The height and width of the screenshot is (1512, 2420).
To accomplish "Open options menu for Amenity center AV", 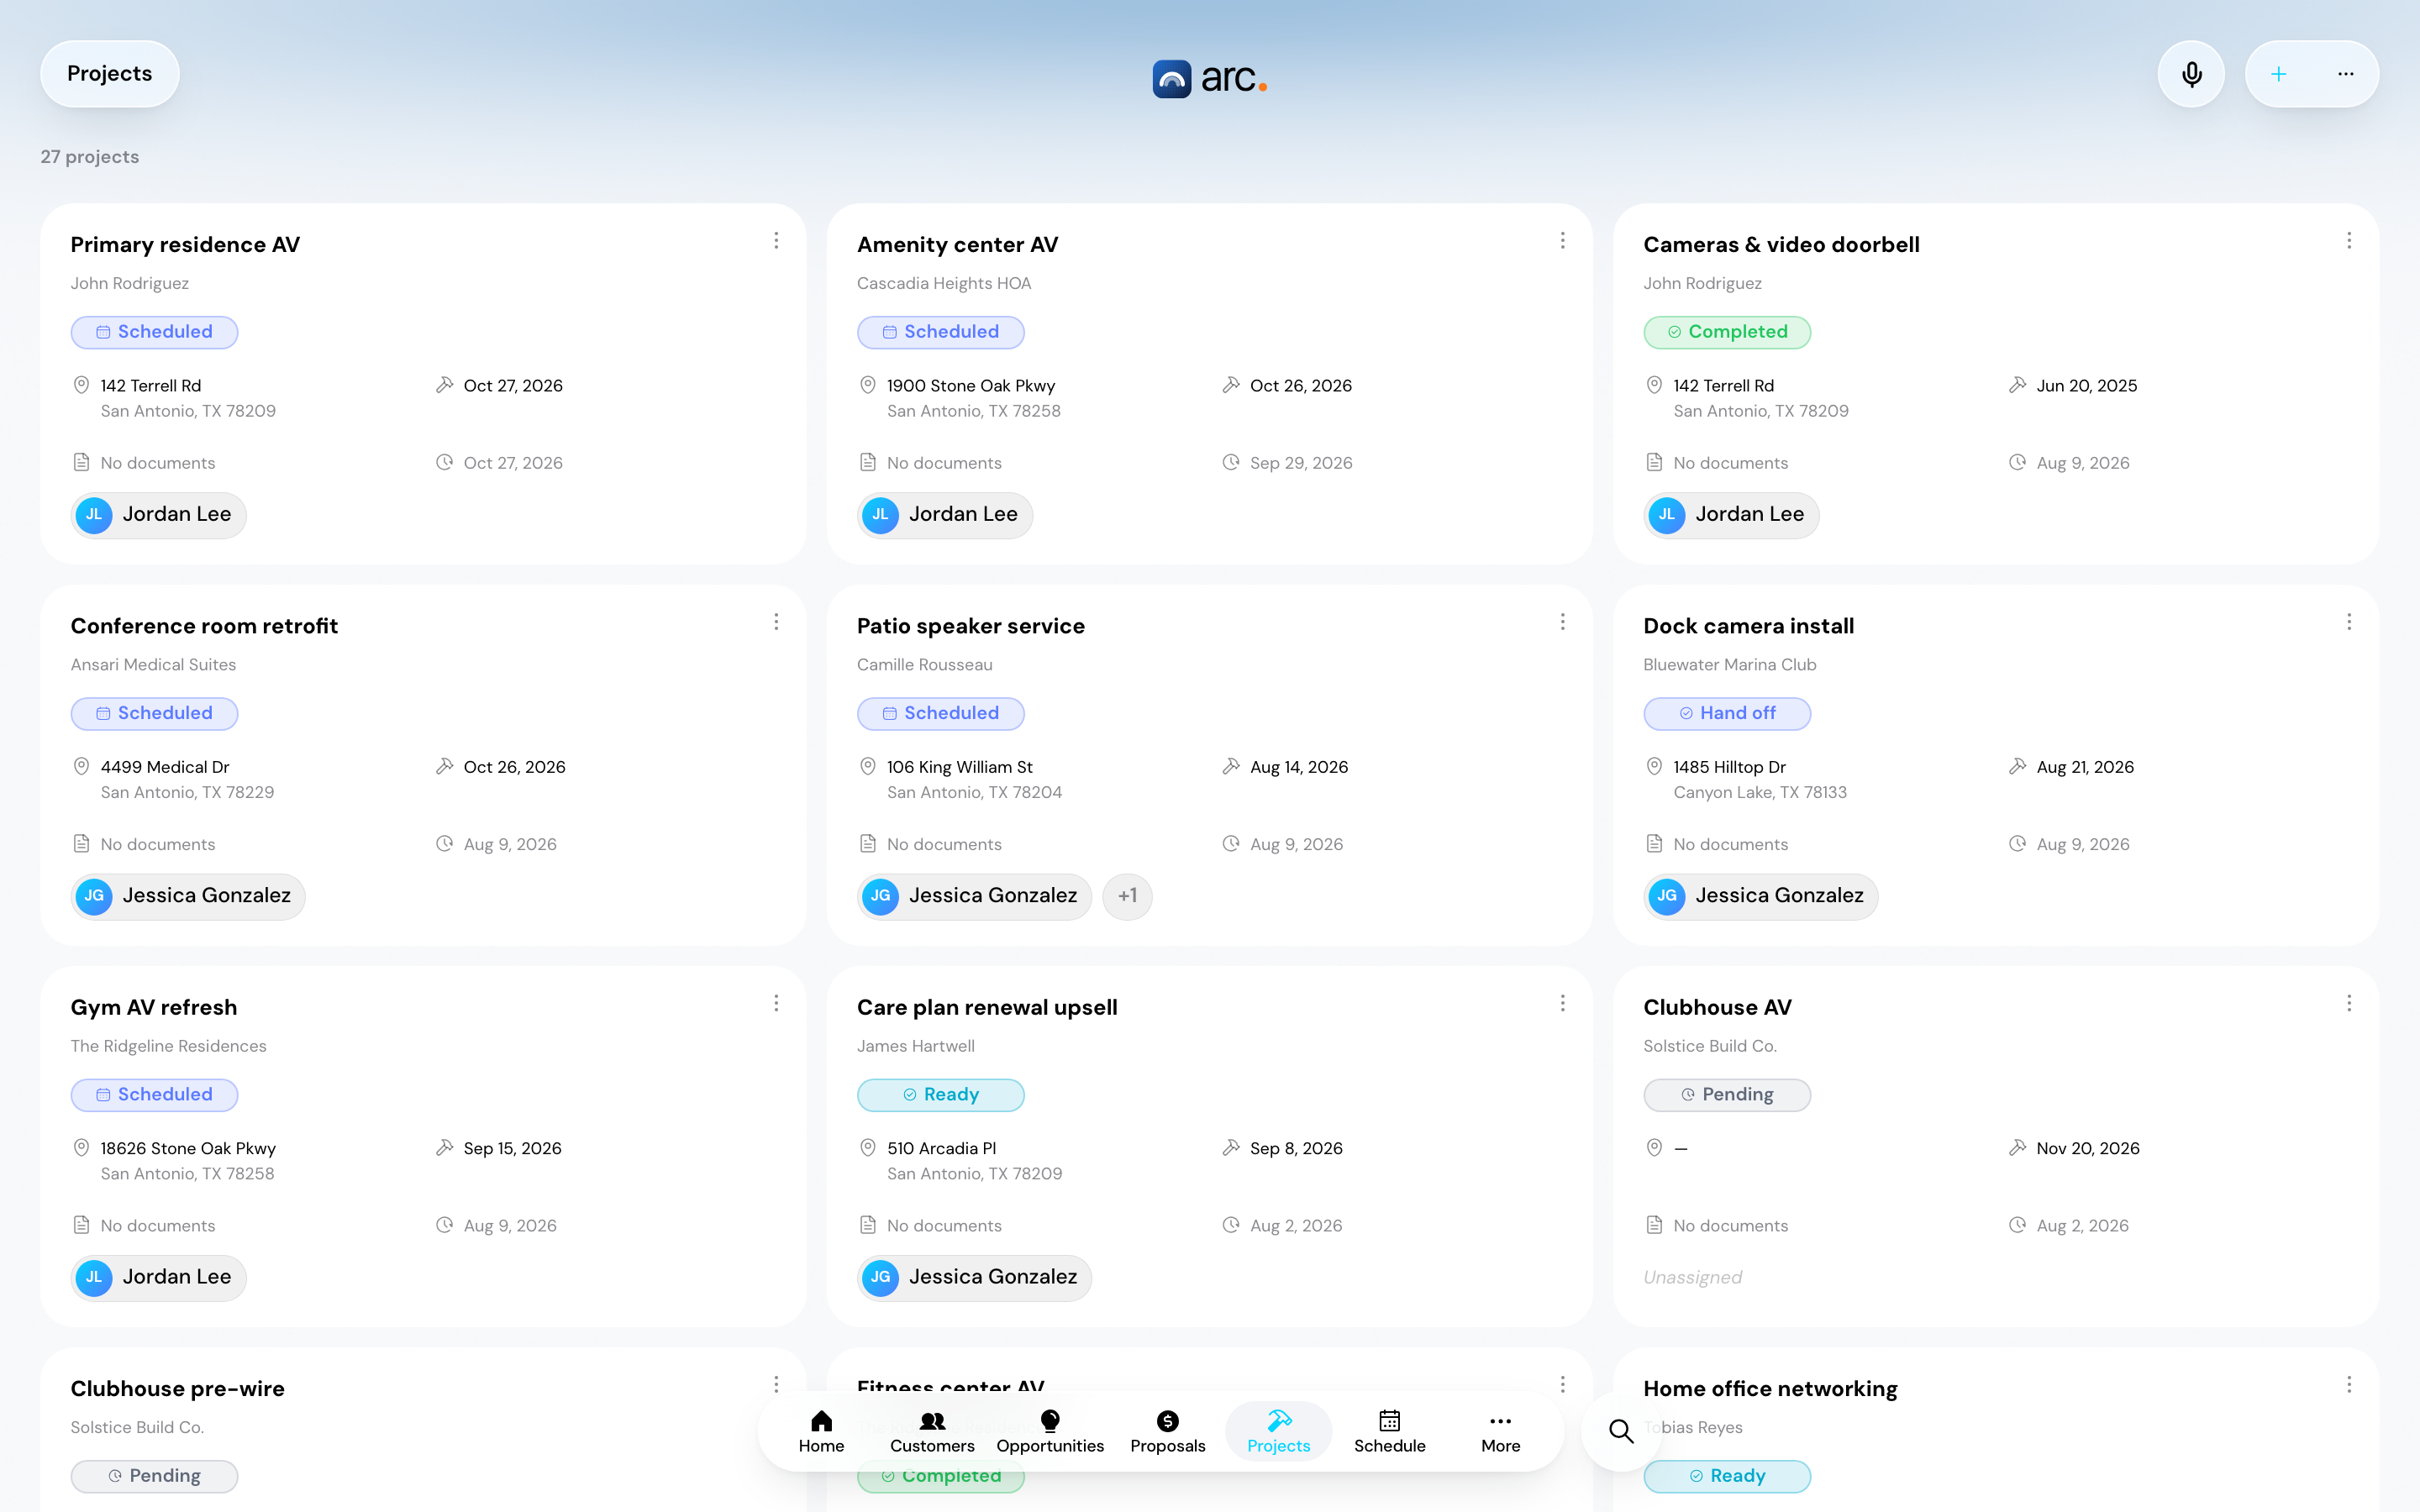I will tap(1562, 241).
